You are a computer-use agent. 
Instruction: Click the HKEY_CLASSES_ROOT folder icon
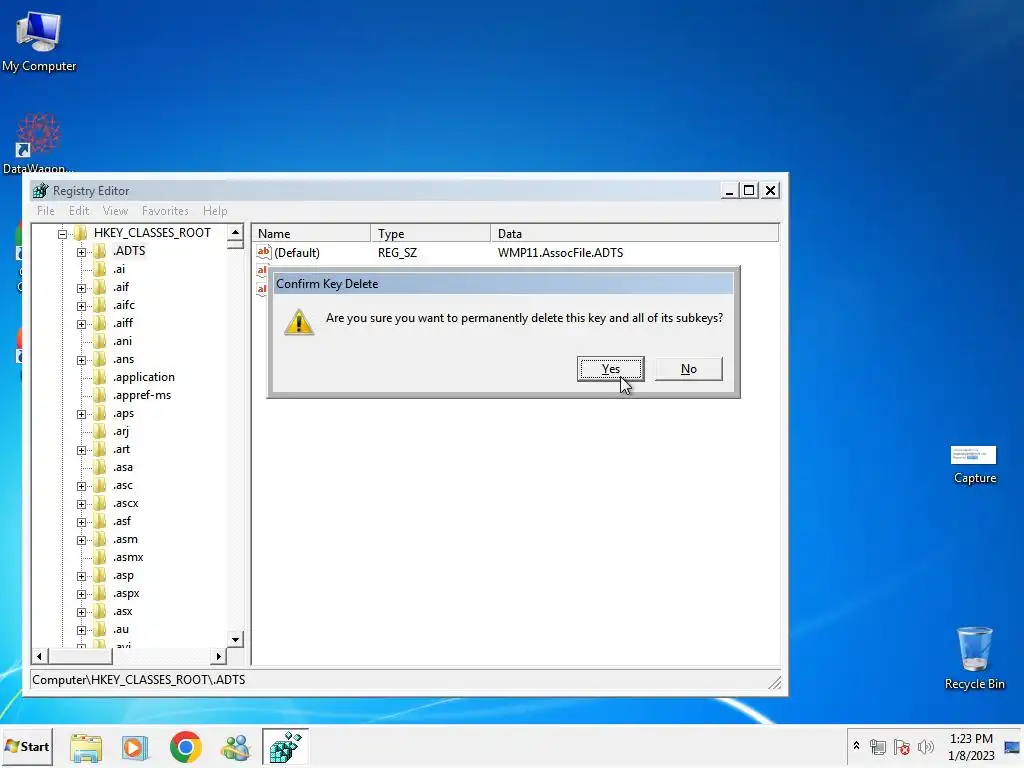point(81,232)
